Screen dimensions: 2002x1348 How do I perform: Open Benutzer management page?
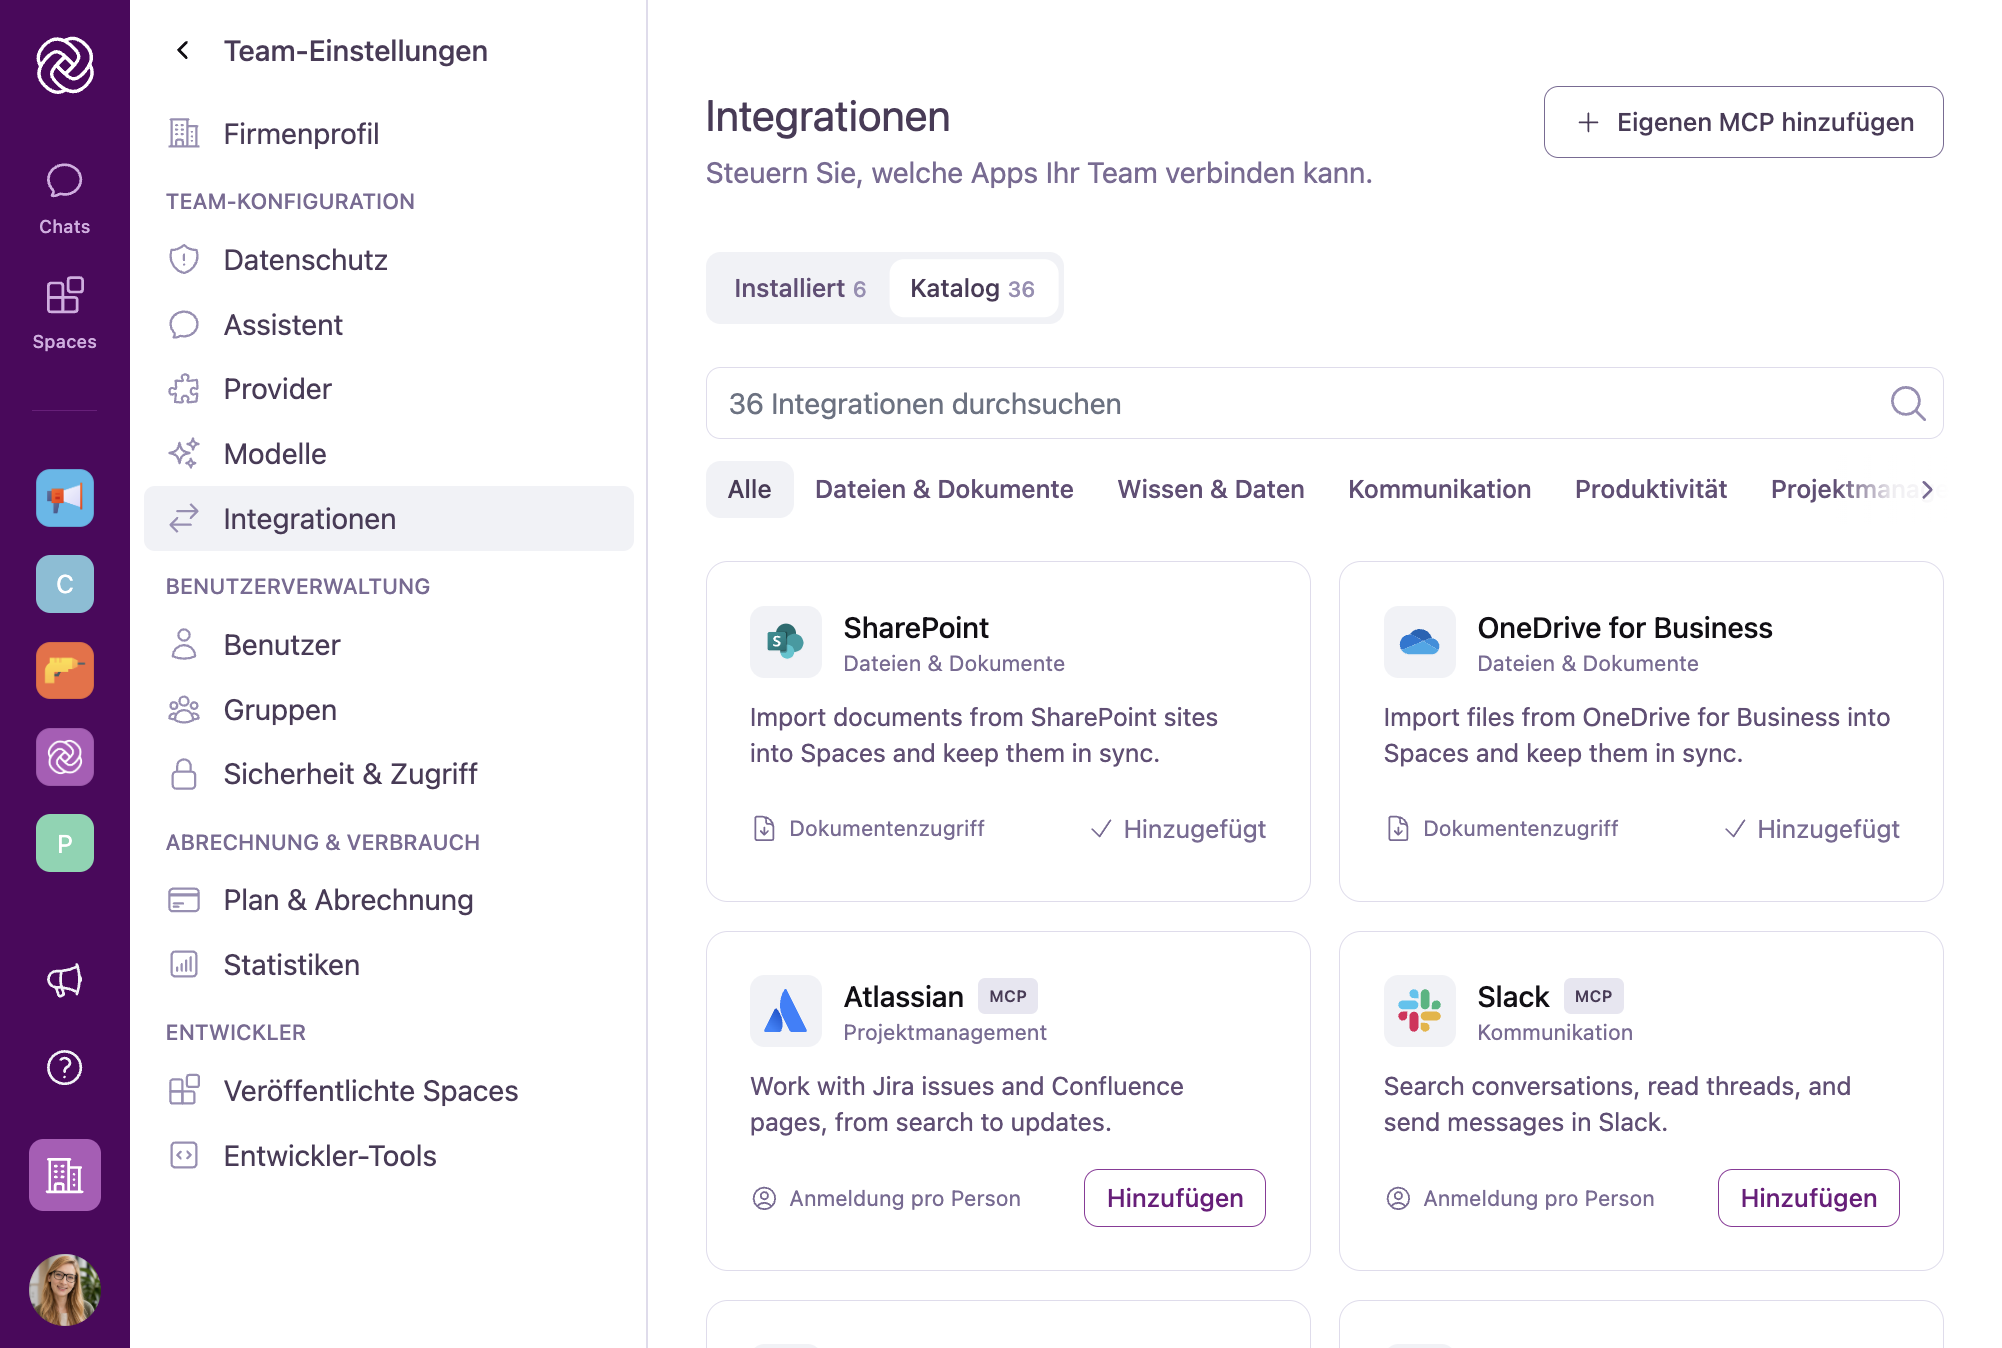click(389, 645)
